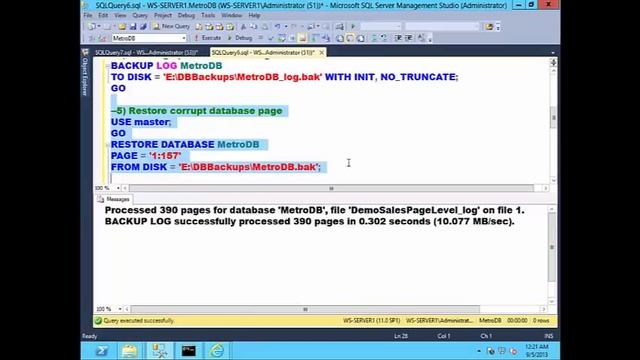The width and height of the screenshot is (640, 360).
Task: Open the Query menu
Action: [140, 15]
